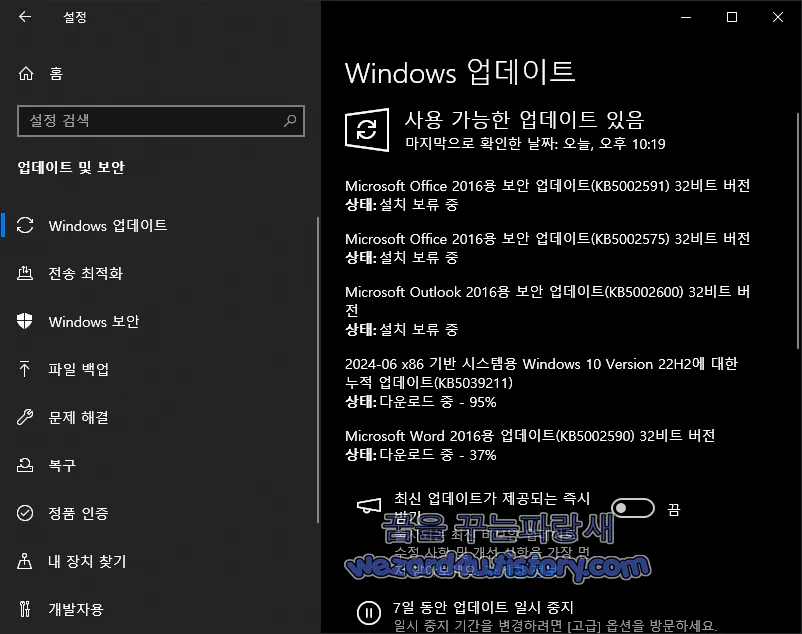Image resolution: width=802 pixels, height=634 pixels.
Task: Select Windows 업데이트 in sidebar
Action: (107, 225)
